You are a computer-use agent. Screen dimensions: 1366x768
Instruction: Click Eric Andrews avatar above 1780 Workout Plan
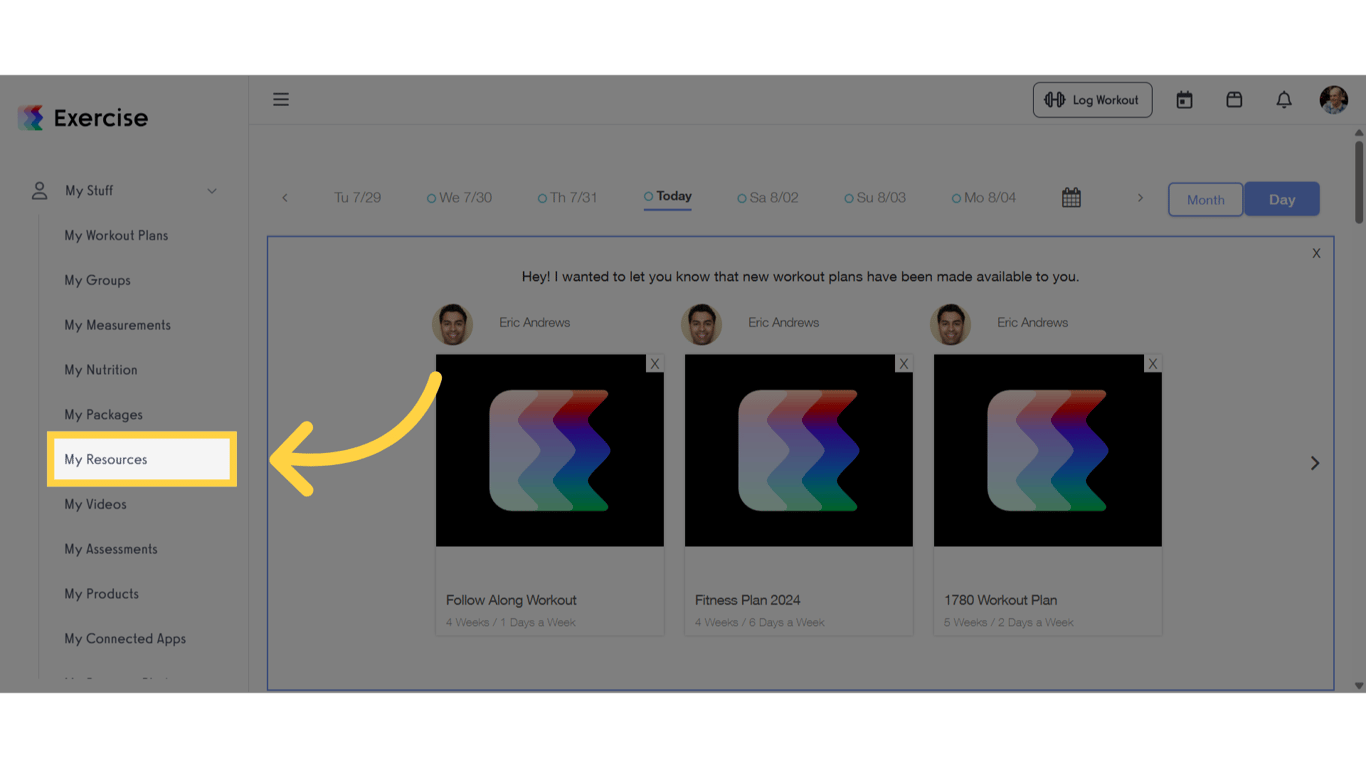(x=951, y=325)
